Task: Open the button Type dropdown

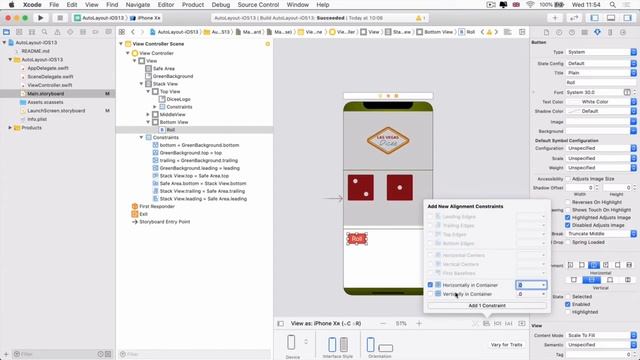Action: pyautogui.click(x=601, y=52)
